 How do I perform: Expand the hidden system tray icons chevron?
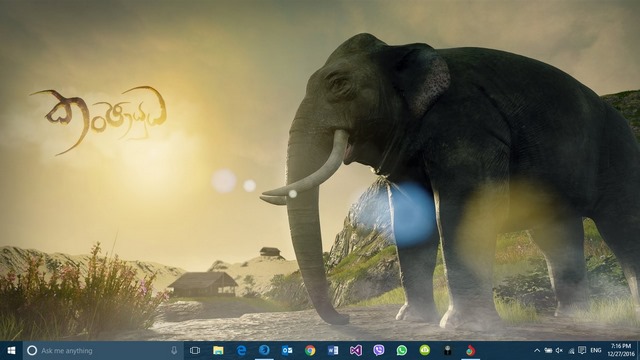[537, 351]
